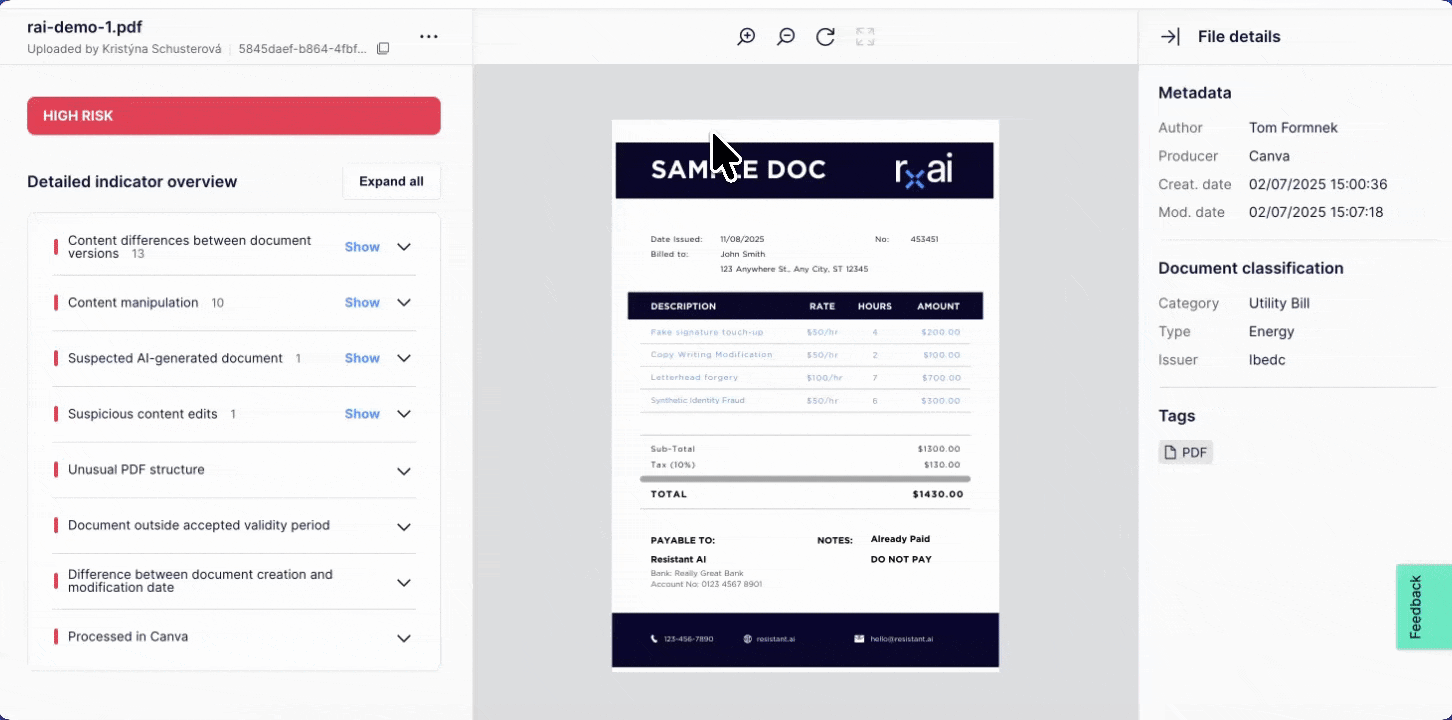Show the Suspected AI-generated document finding
1452x720 pixels.
click(x=361, y=357)
